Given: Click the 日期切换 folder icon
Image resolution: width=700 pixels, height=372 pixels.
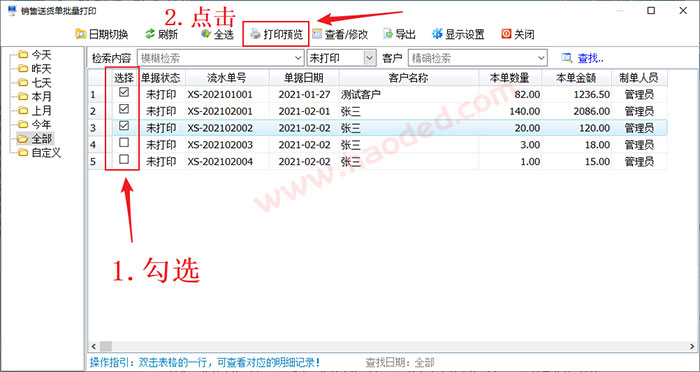Looking at the screenshot, I should click(80, 34).
